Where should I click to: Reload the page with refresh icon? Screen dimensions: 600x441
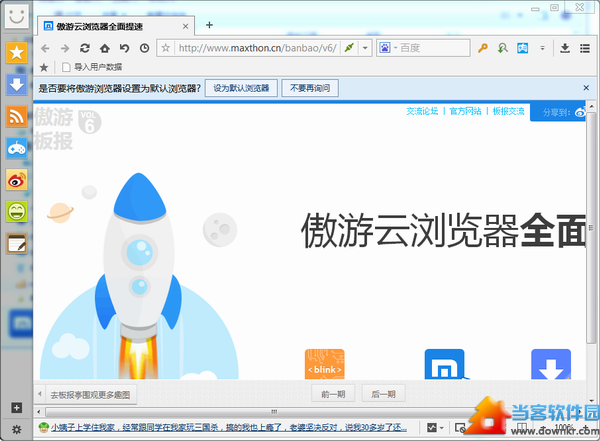85,48
